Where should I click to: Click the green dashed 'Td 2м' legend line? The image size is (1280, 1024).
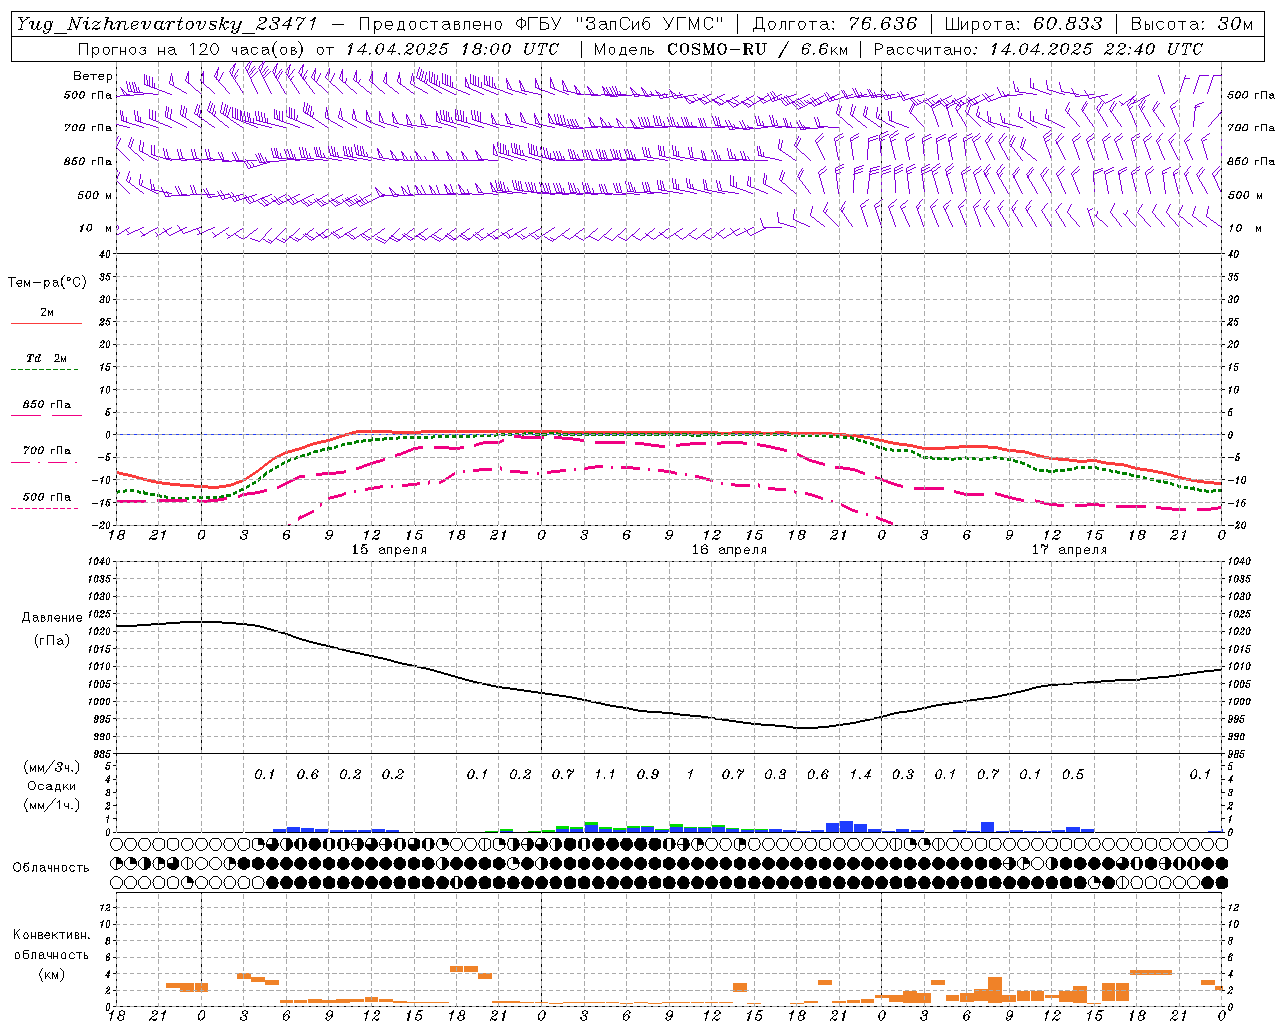[44, 370]
